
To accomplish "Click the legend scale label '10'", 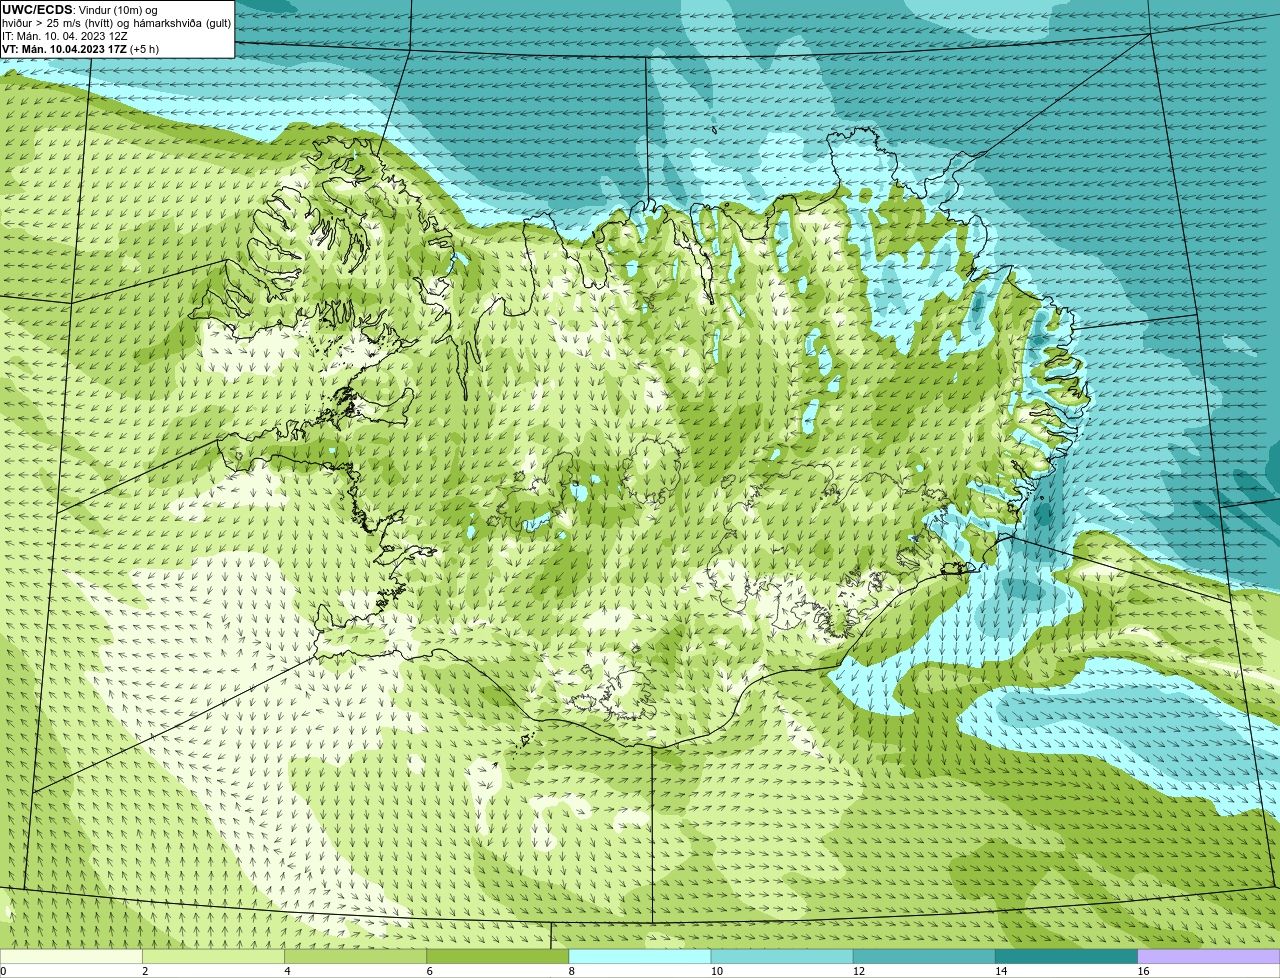I will 717,971.
